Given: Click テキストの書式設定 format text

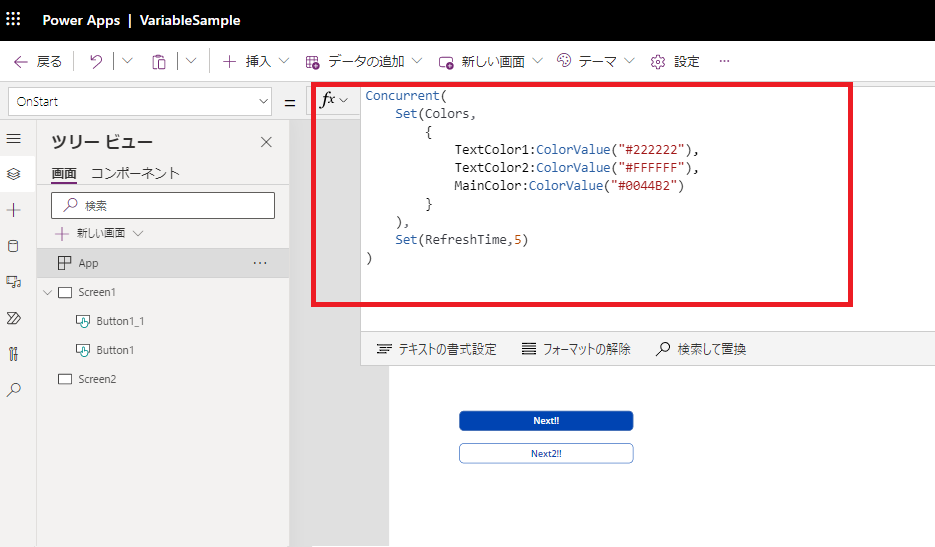Looking at the screenshot, I should tap(436, 349).
